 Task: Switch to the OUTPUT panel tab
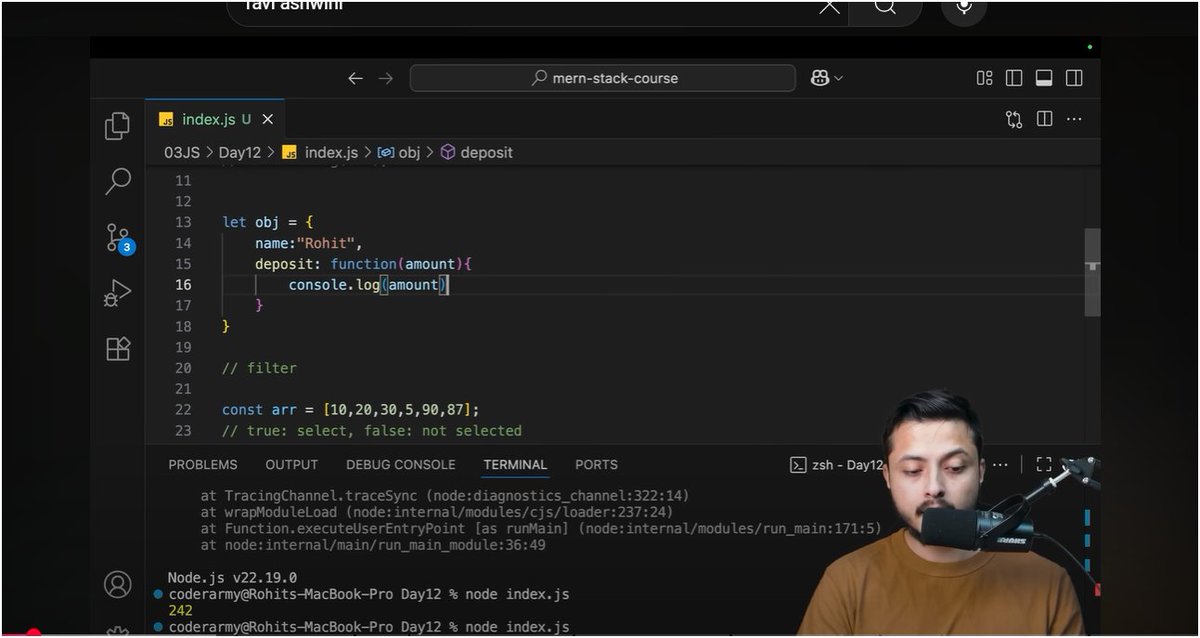pos(292,465)
